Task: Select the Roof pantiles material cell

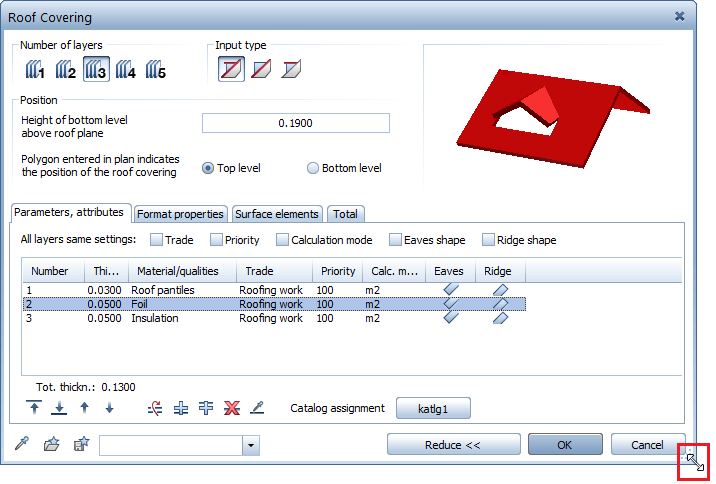Action: click(x=163, y=290)
